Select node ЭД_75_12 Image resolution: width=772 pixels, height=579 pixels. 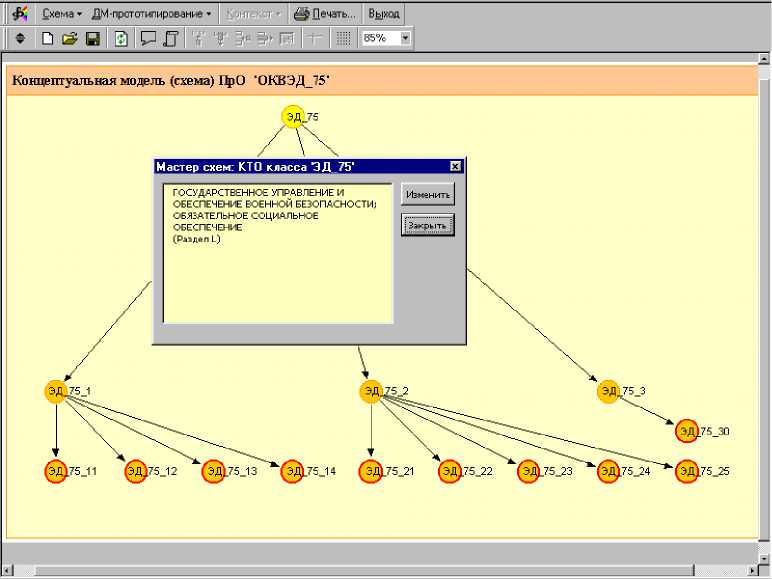(135, 471)
